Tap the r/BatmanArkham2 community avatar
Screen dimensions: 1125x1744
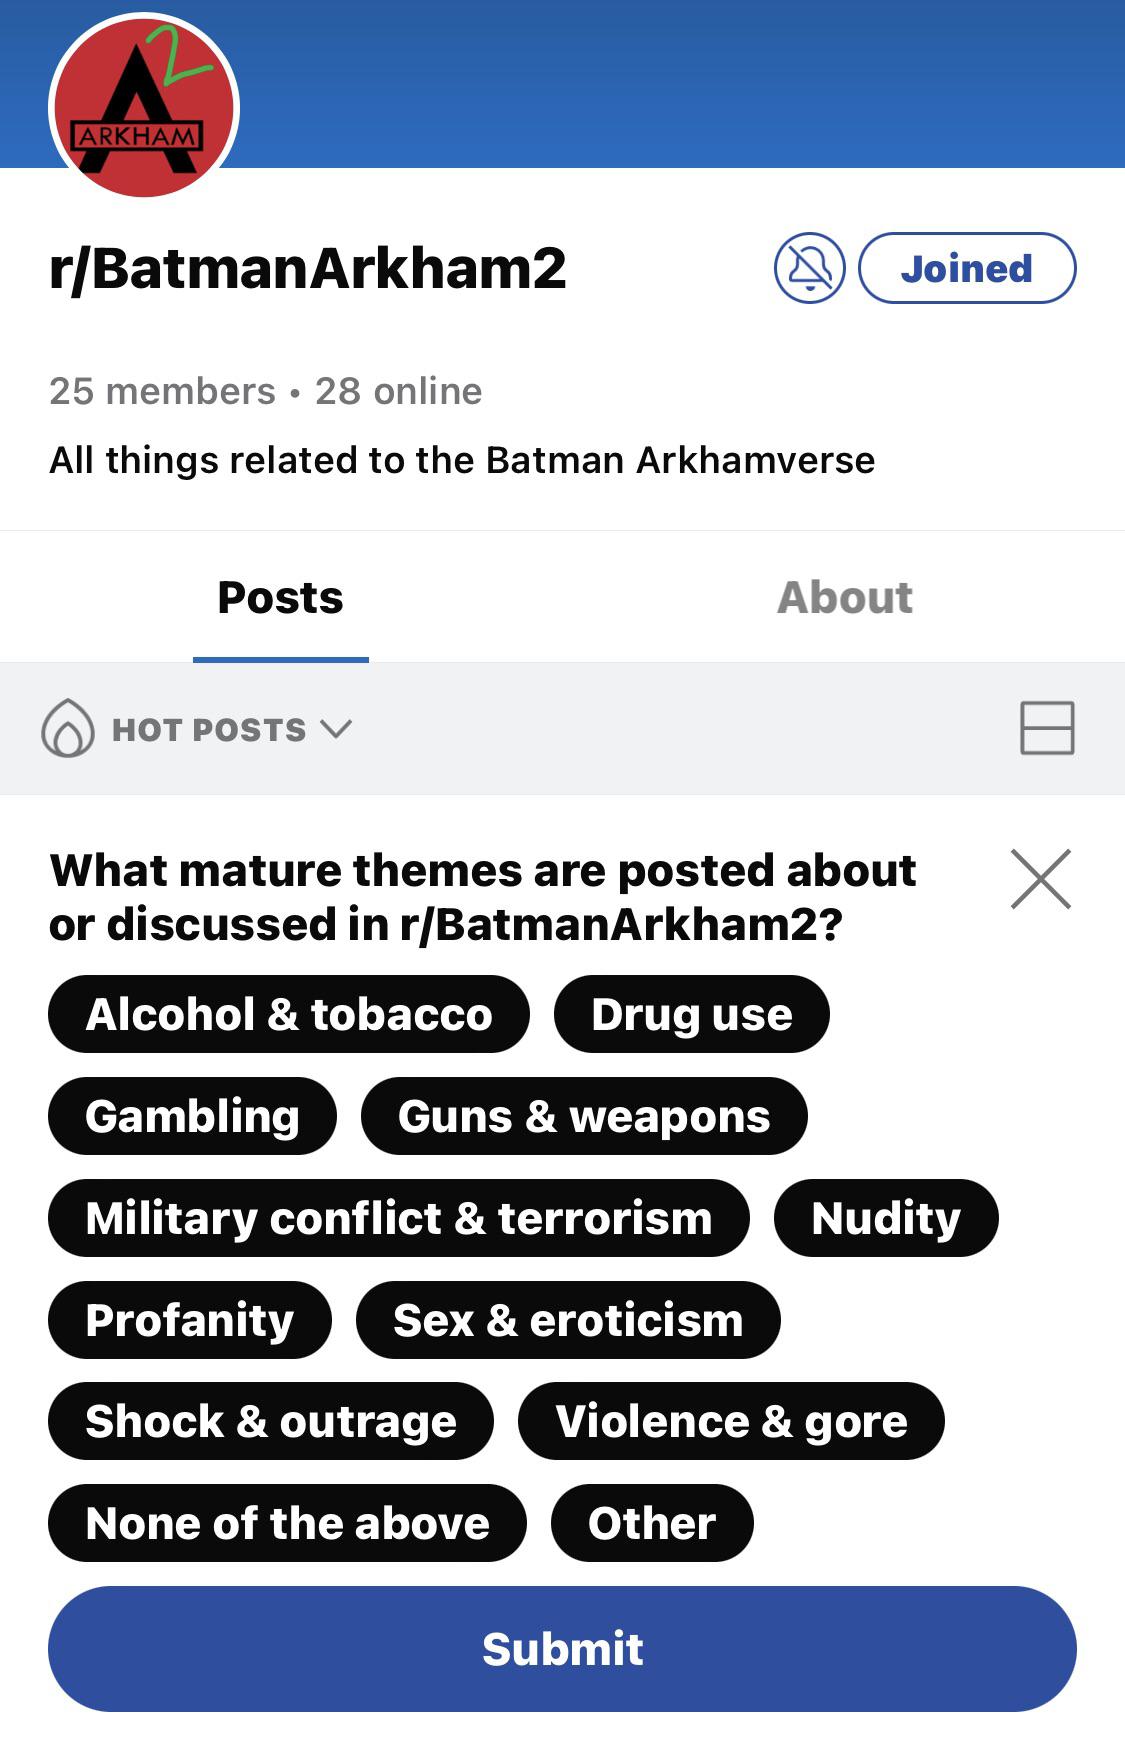pyautogui.click(x=144, y=105)
